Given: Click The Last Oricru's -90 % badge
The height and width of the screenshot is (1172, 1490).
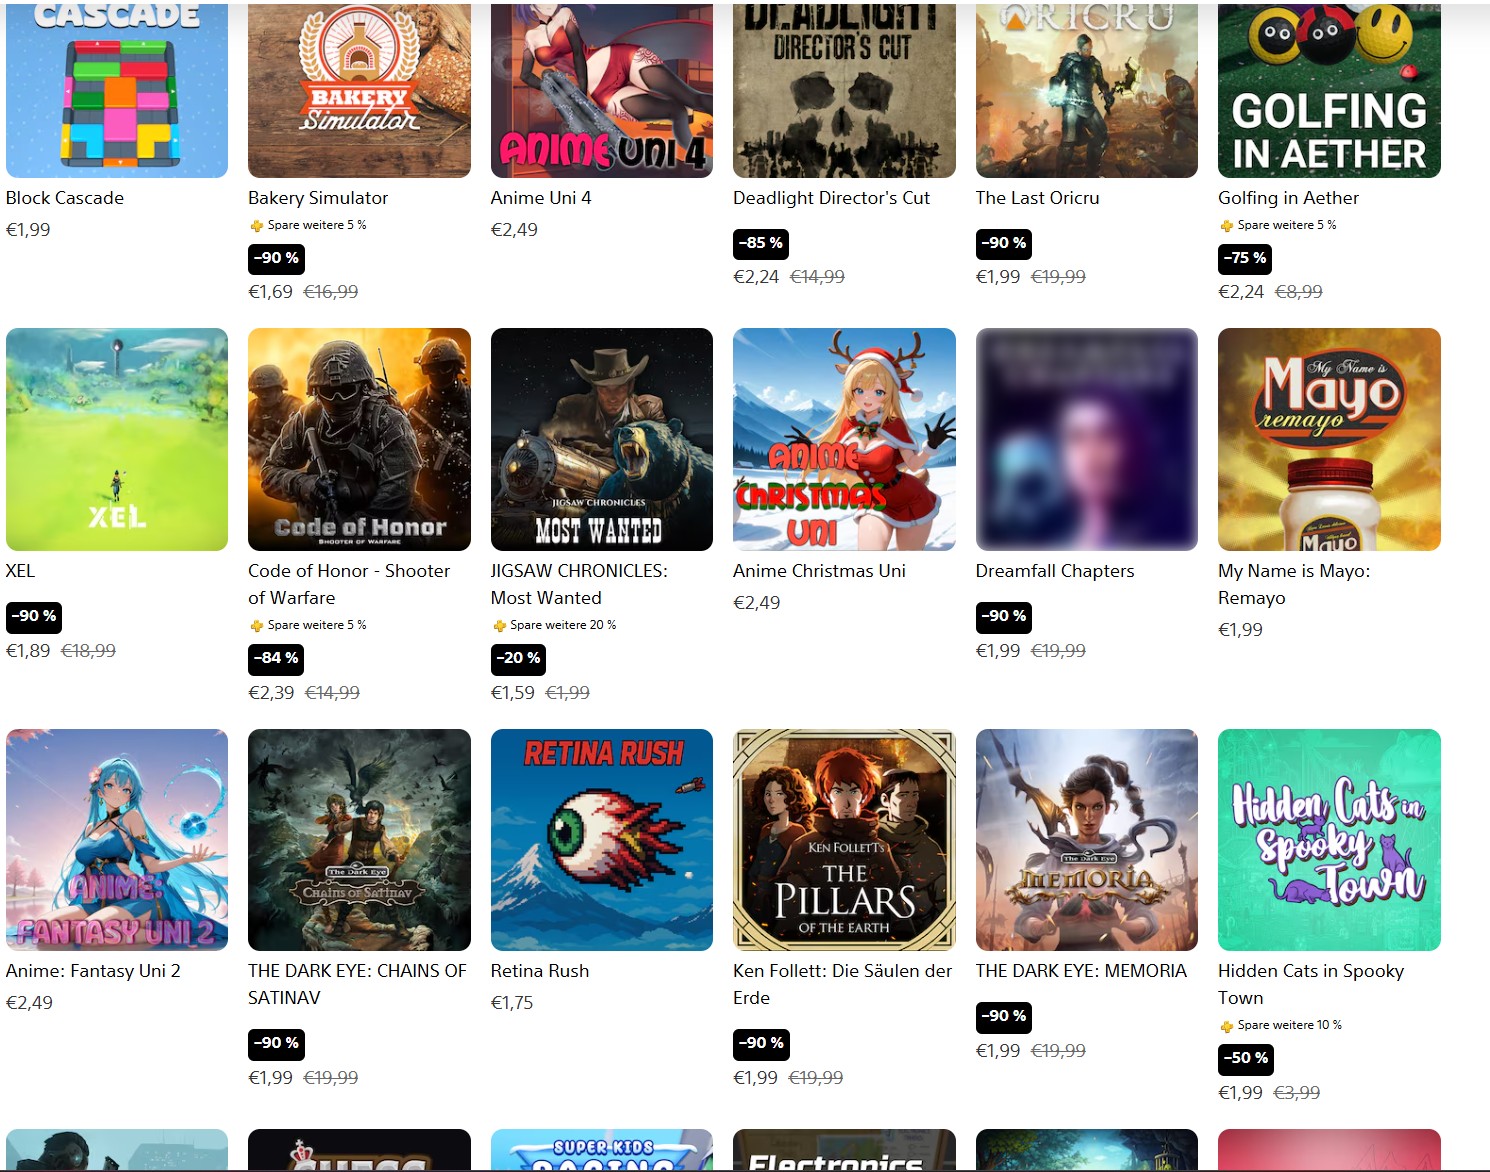Looking at the screenshot, I should [x=1003, y=243].
